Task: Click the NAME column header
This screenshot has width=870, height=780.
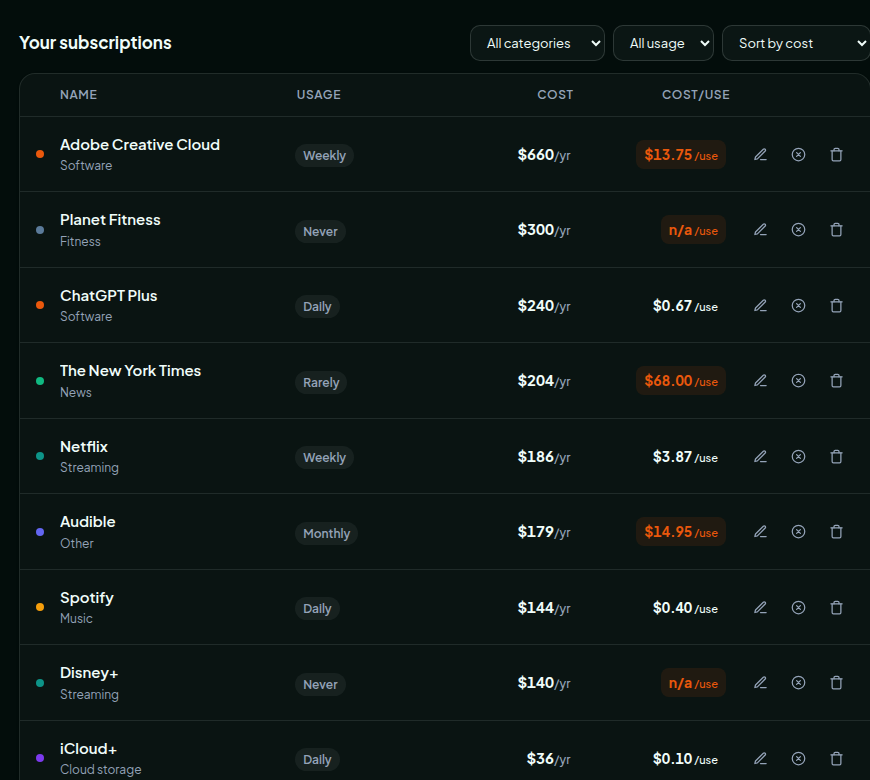Action: pos(78,95)
